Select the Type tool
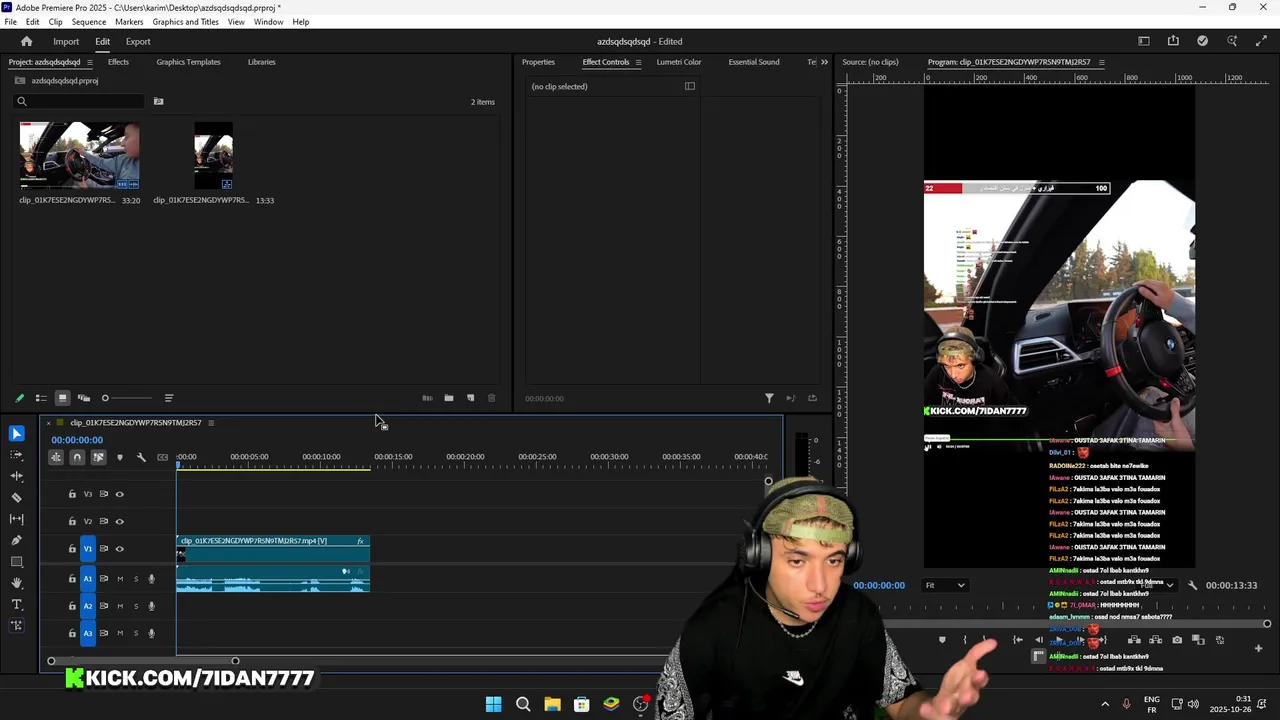Viewport: 1280px width, 720px height. pyautogui.click(x=16, y=604)
